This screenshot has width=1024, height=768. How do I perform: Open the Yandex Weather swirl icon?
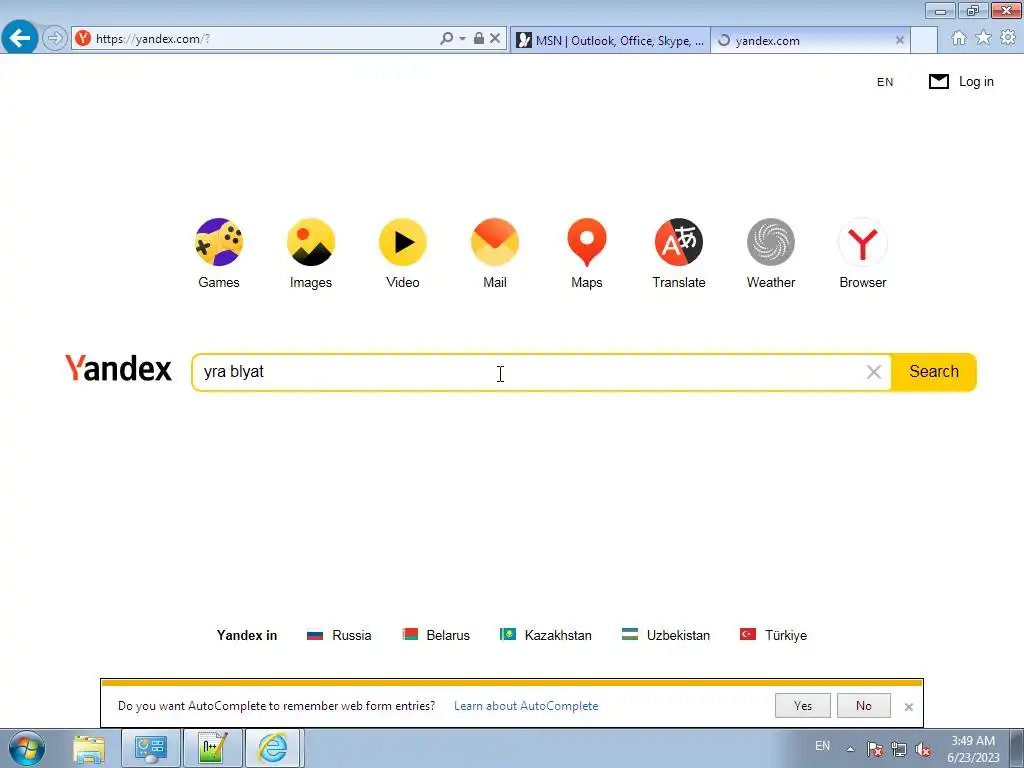771,242
